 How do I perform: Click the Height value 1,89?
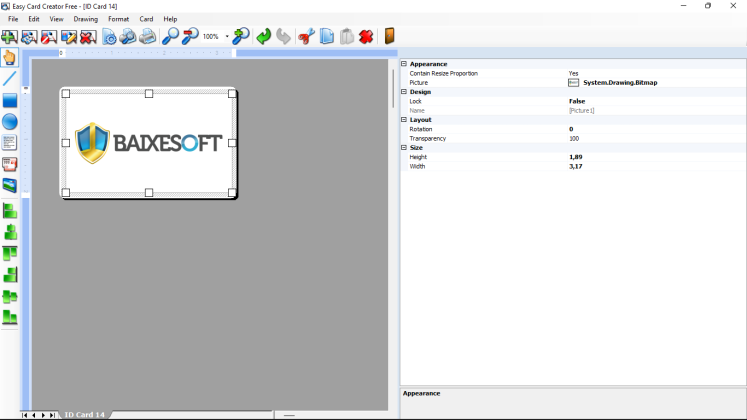pyautogui.click(x=575, y=157)
